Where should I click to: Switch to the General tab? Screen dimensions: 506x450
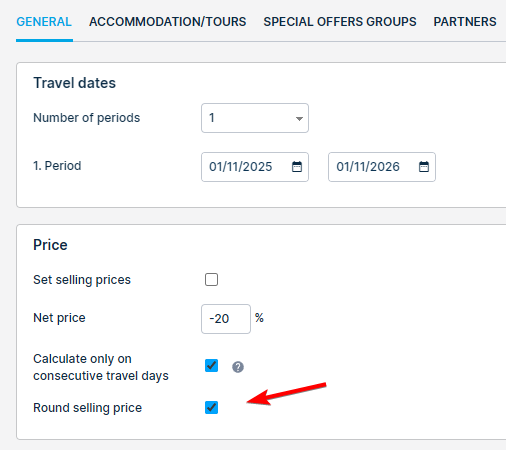click(x=44, y=22)
